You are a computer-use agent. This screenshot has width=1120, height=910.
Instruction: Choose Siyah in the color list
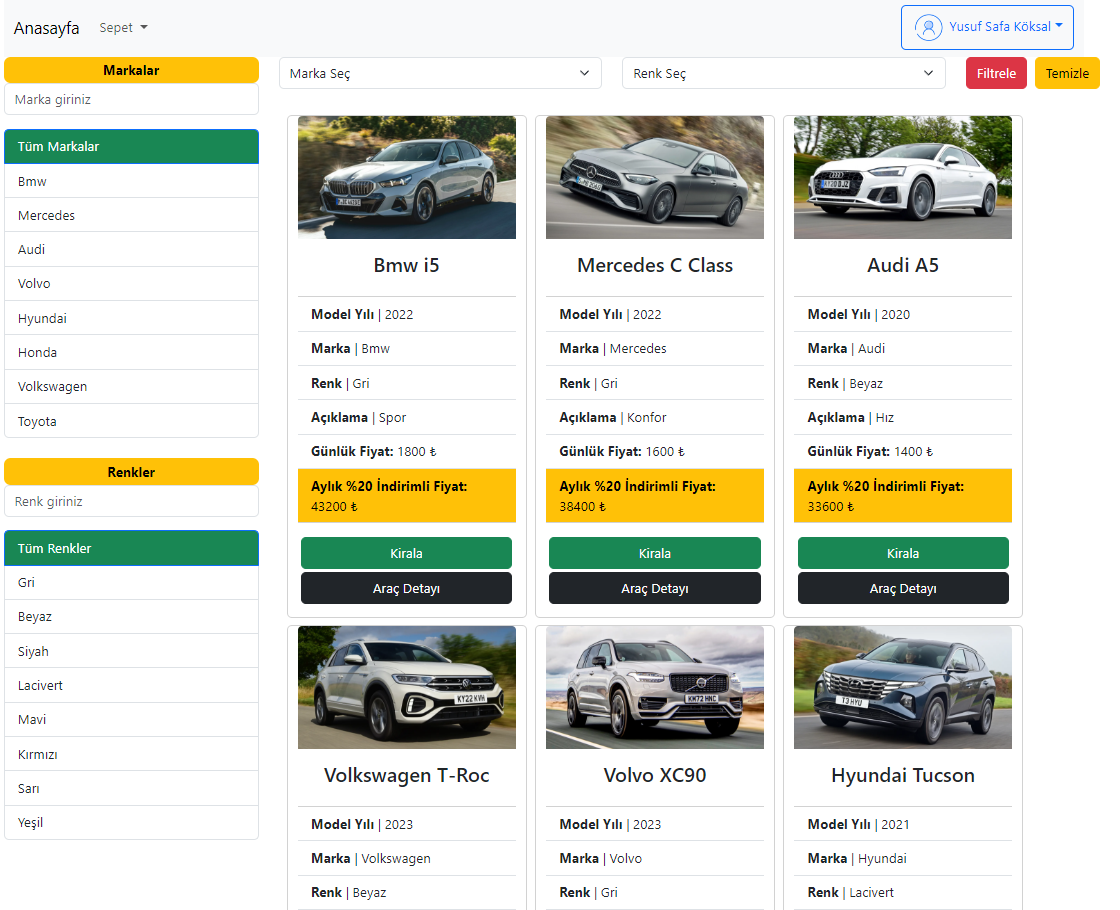pyautogui.click(x=131, y=651)
